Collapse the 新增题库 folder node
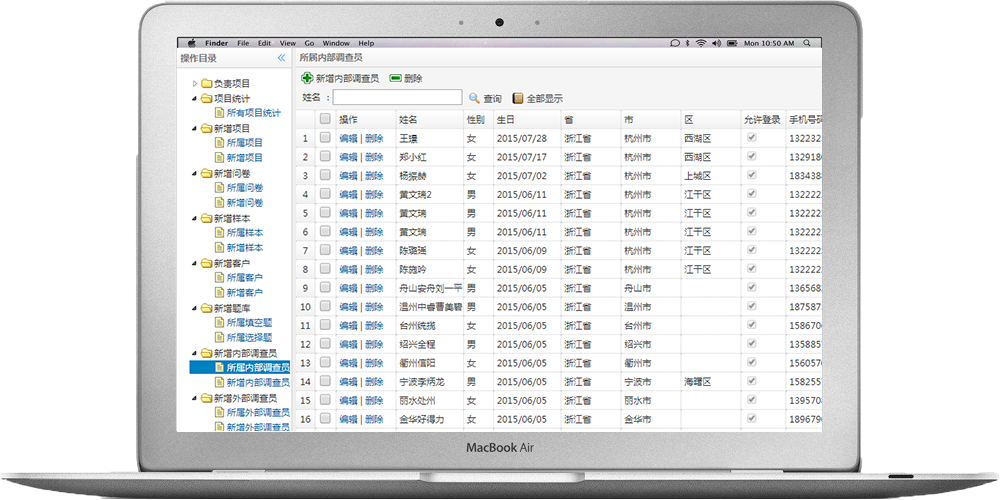 pyautogui.click(x=195, y=308)
